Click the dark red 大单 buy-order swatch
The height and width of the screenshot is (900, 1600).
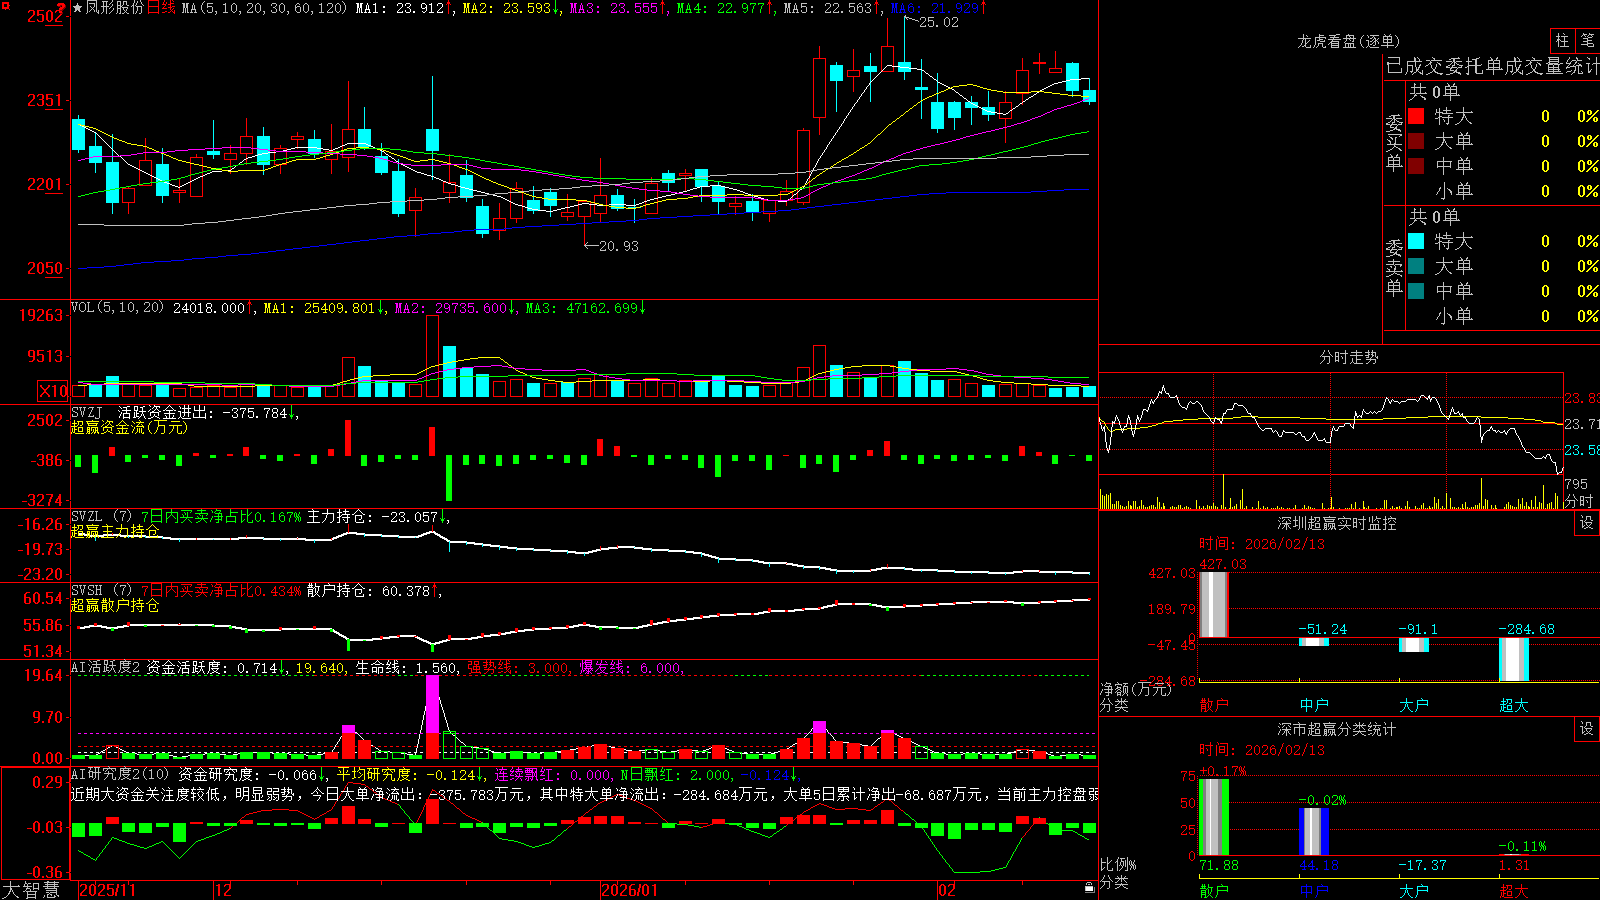coord(1416,141)
